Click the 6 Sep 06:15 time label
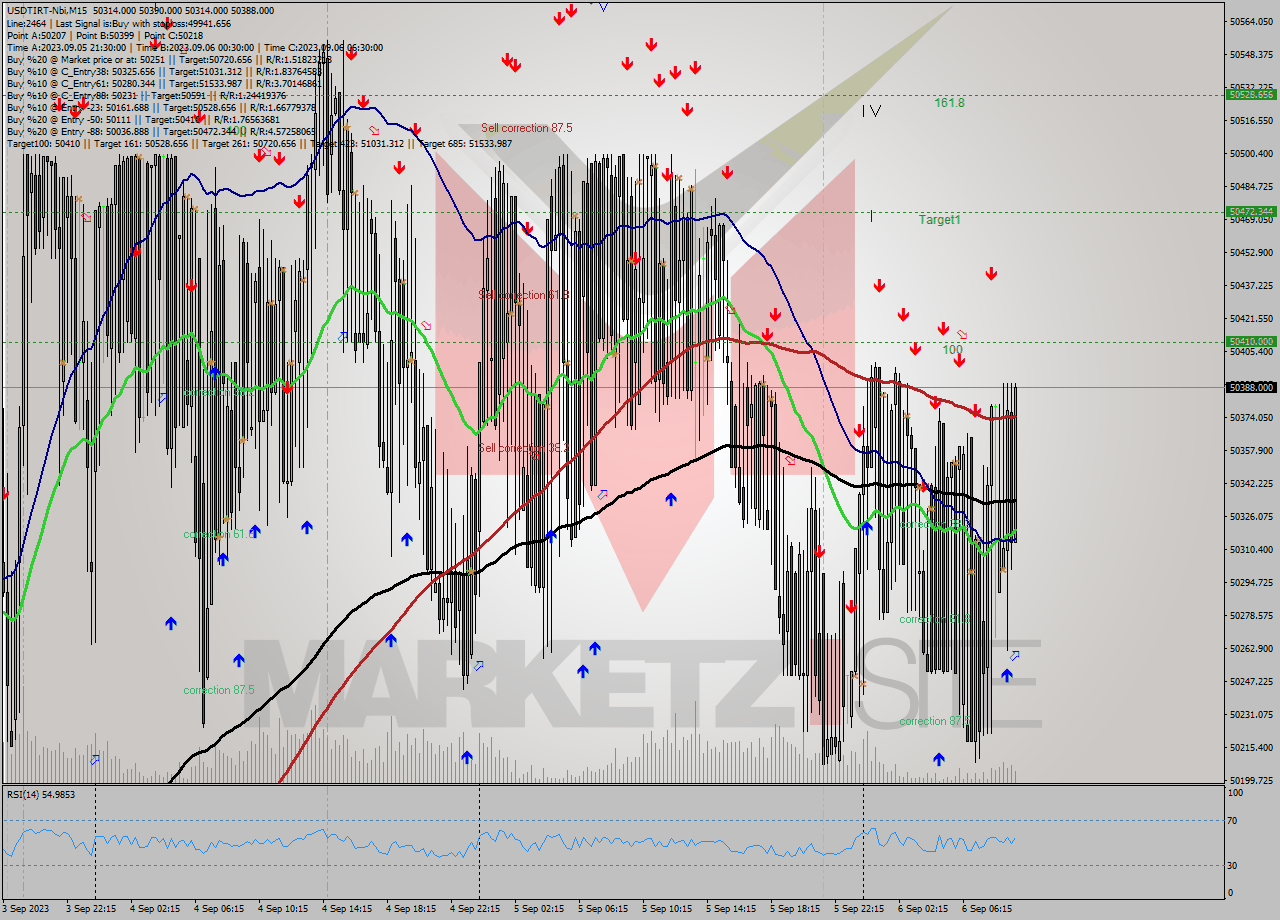Screen dimensions: 1280x920 (987, 909)
